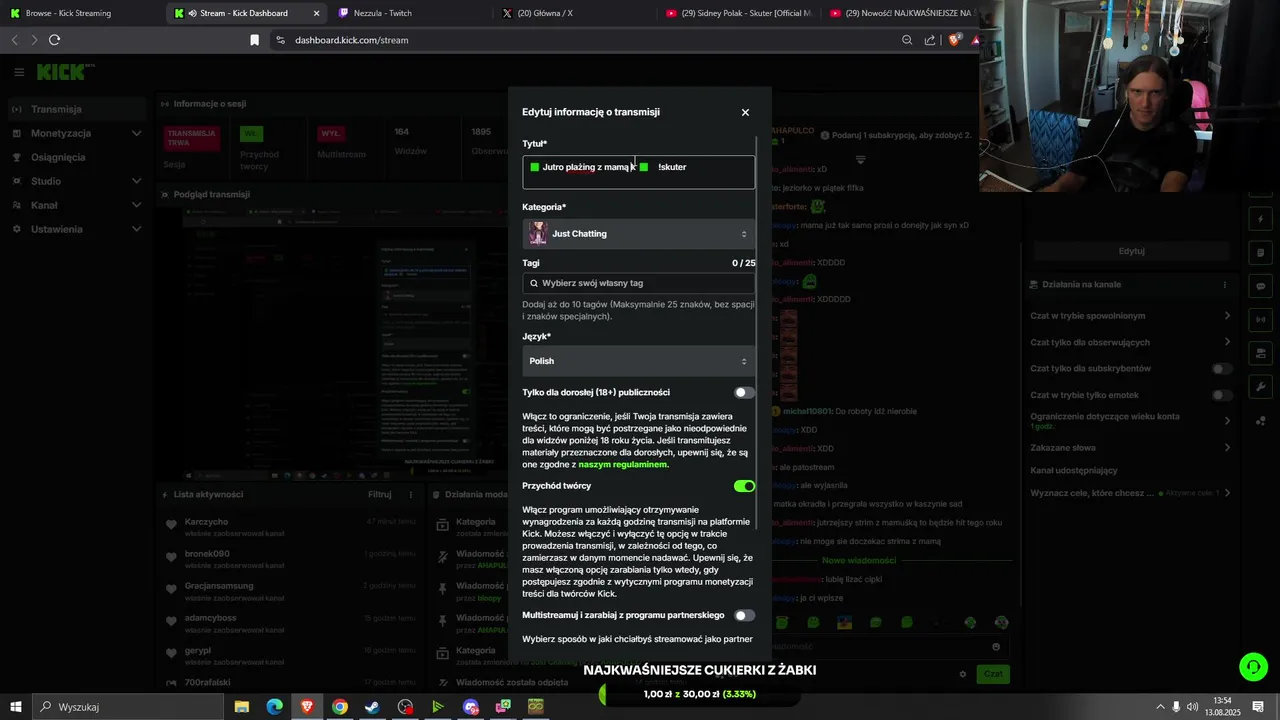Image resolution: width=1280 pixels, height=720 pixels.
Task: Toggle Multistream partner program switch
Action: pyautogui.click(x=744, y=615)
